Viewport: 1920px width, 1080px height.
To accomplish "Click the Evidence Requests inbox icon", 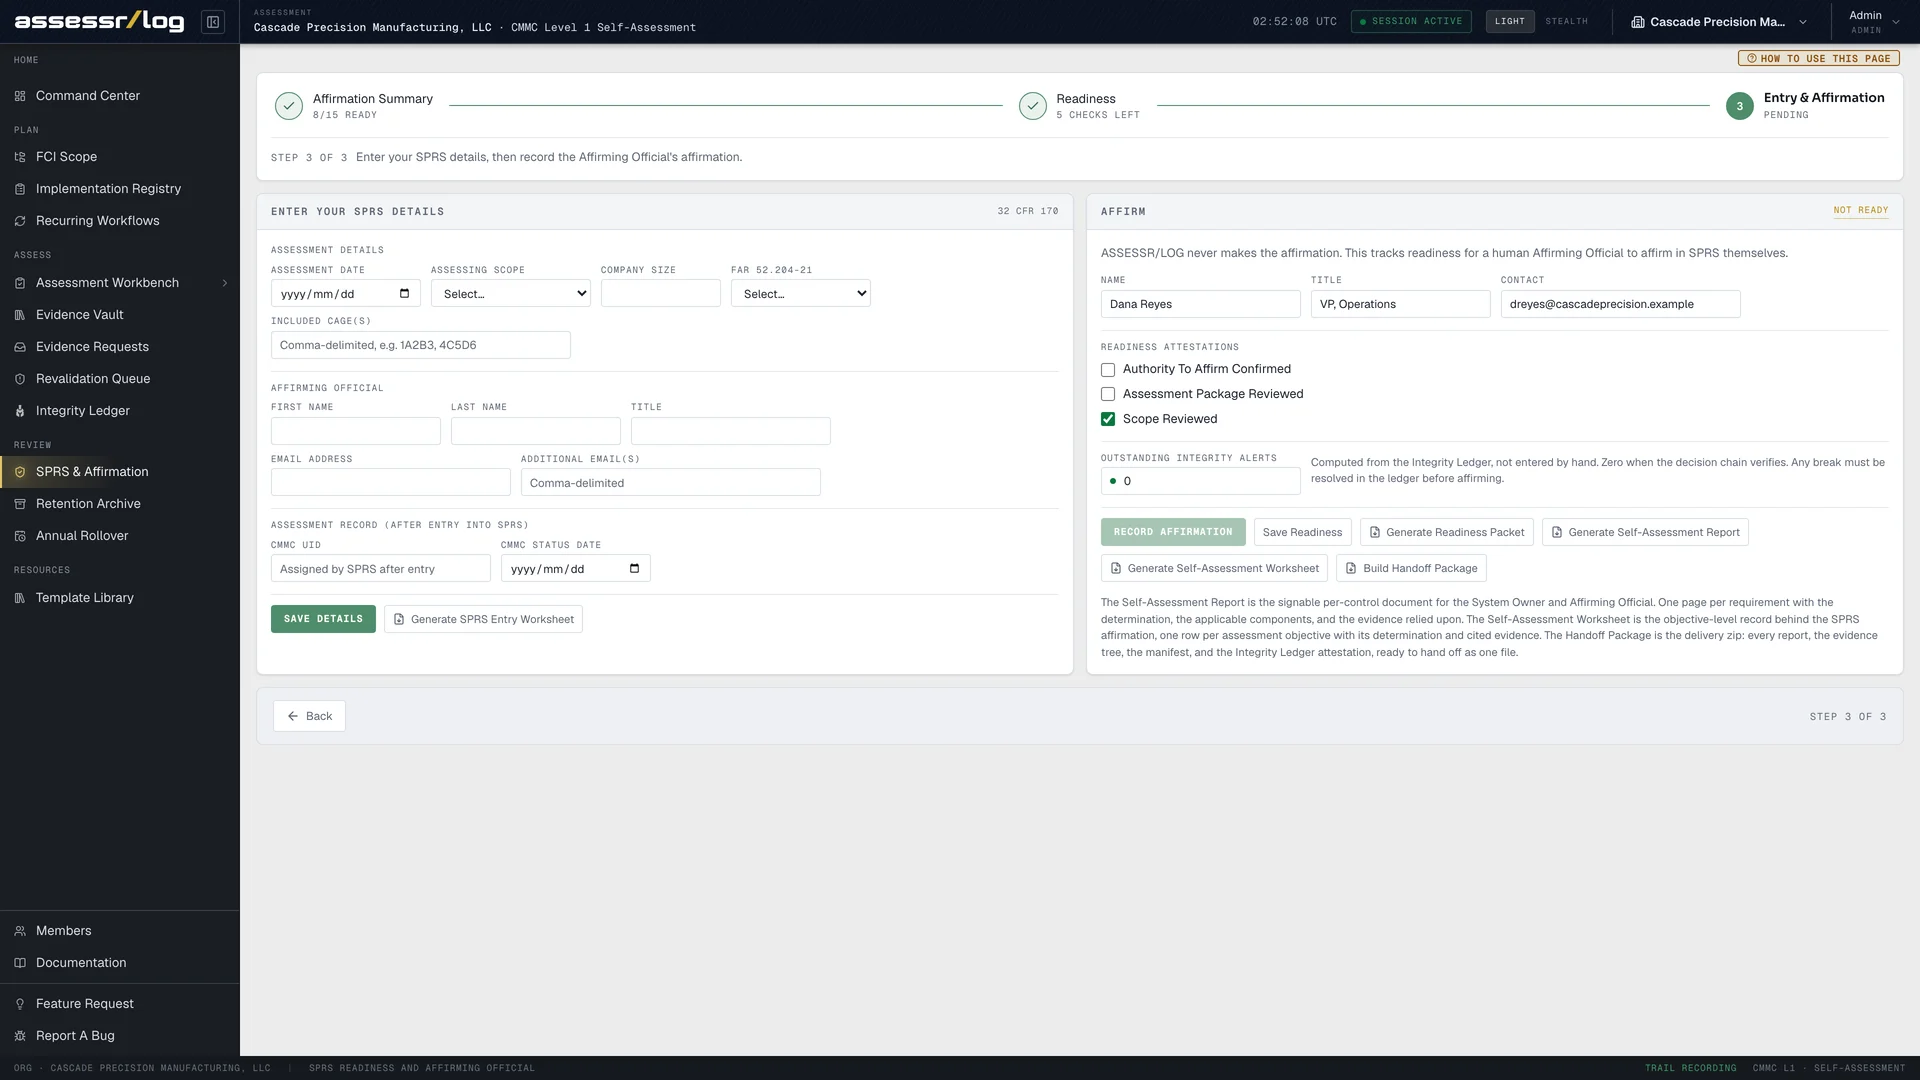I will click(20, 347).
